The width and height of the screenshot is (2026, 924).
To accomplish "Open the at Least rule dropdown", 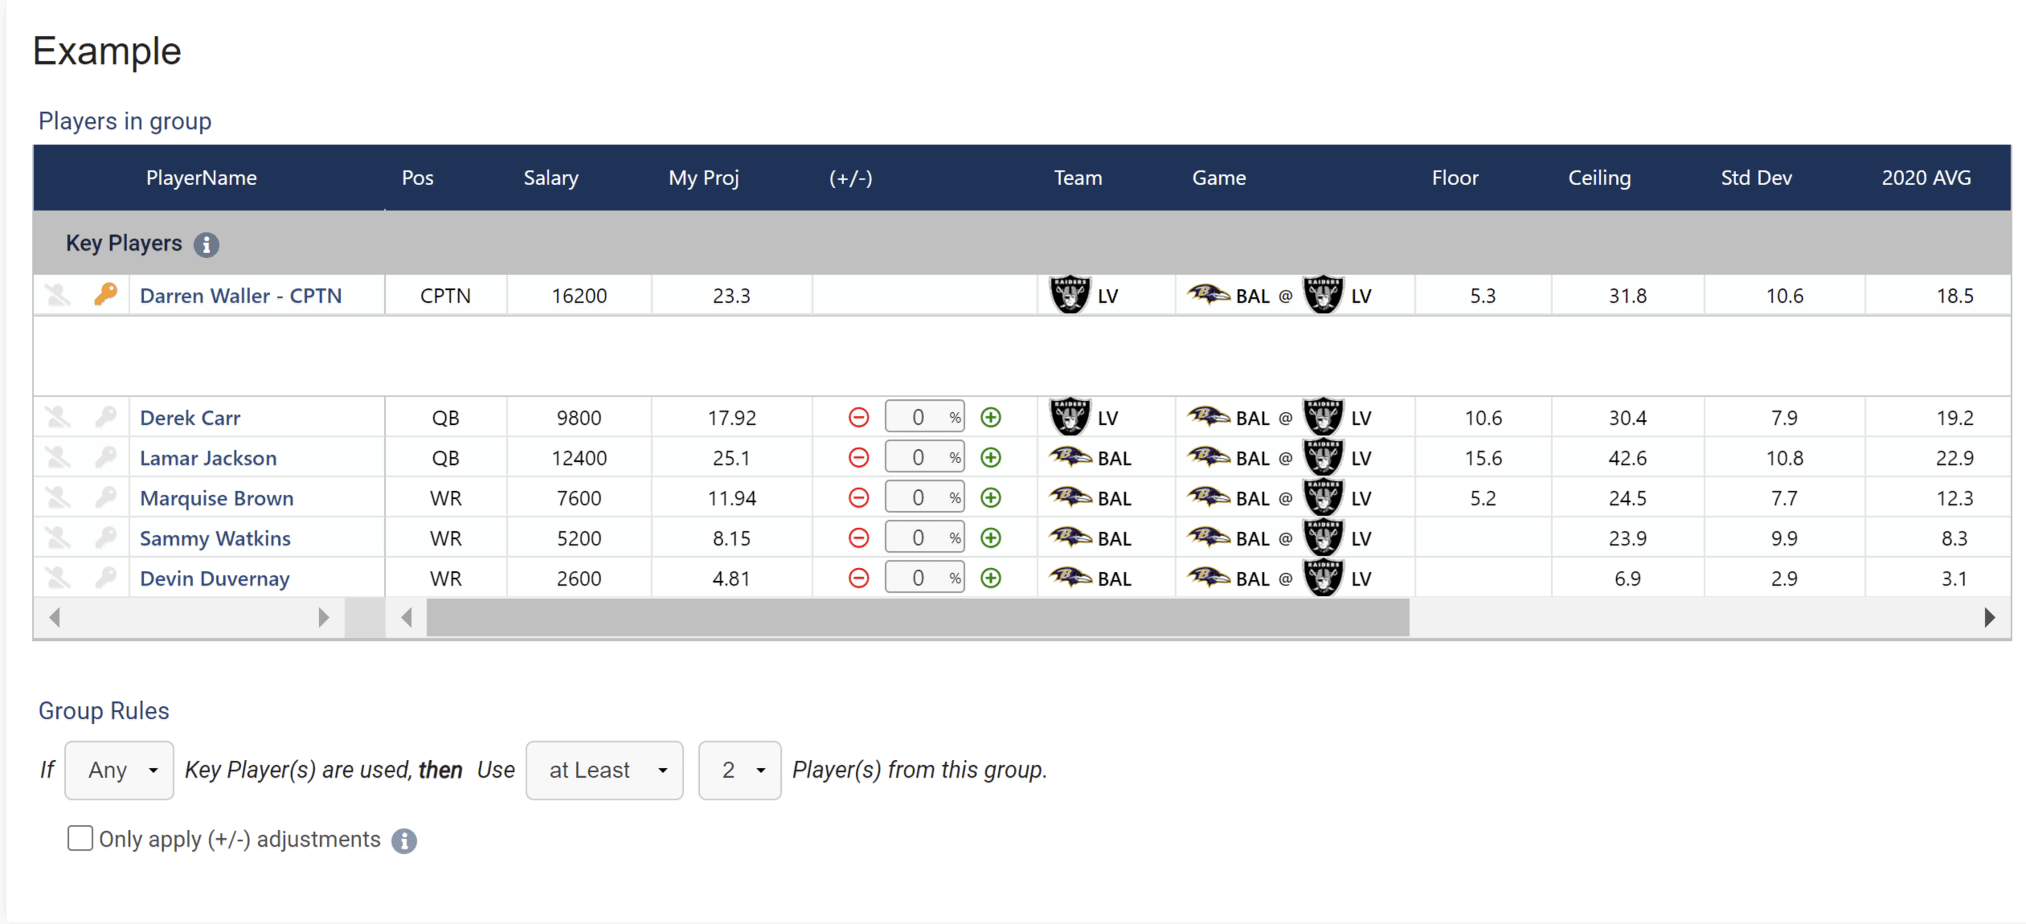I will point(604,770).
